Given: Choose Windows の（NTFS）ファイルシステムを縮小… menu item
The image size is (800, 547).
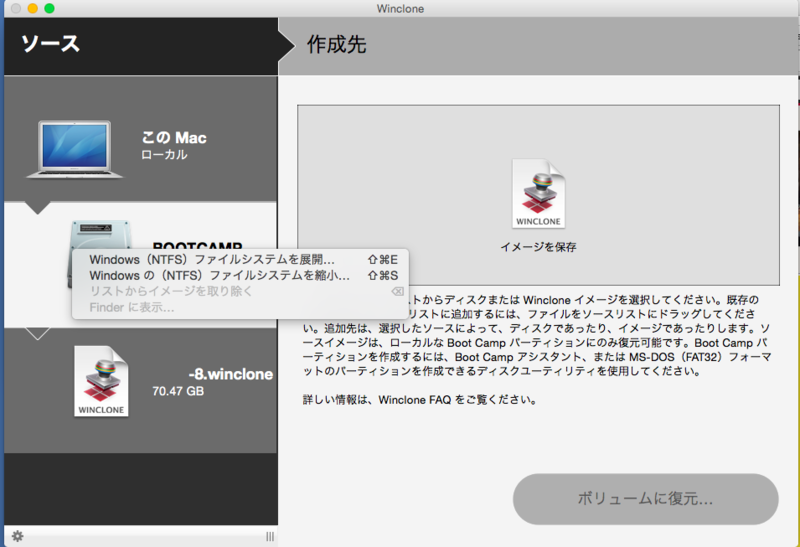Looking at the screenshot, I should 240,276.
